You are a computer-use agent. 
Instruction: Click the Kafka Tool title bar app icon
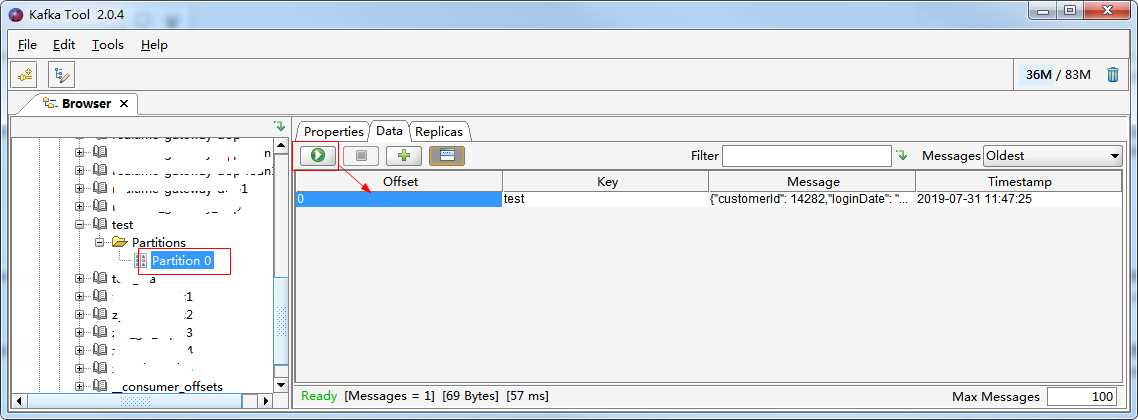15,14
